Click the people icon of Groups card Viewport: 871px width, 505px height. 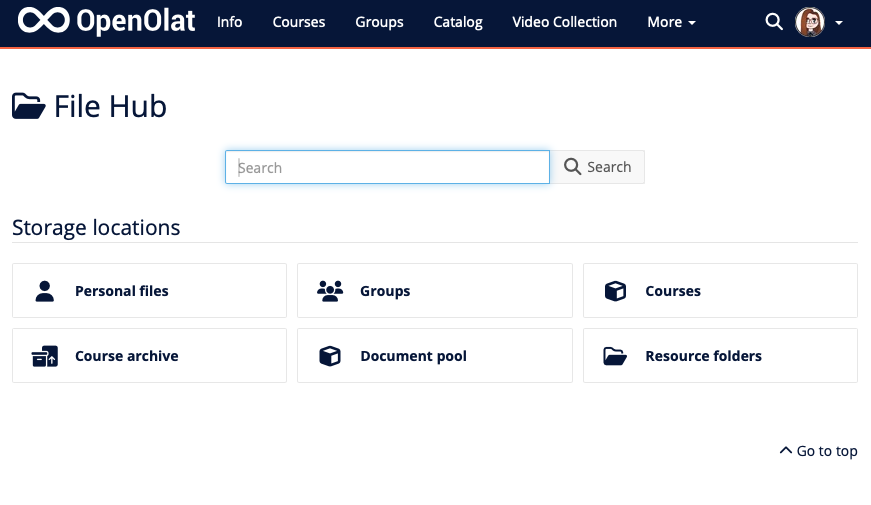[x=330, y=291]
